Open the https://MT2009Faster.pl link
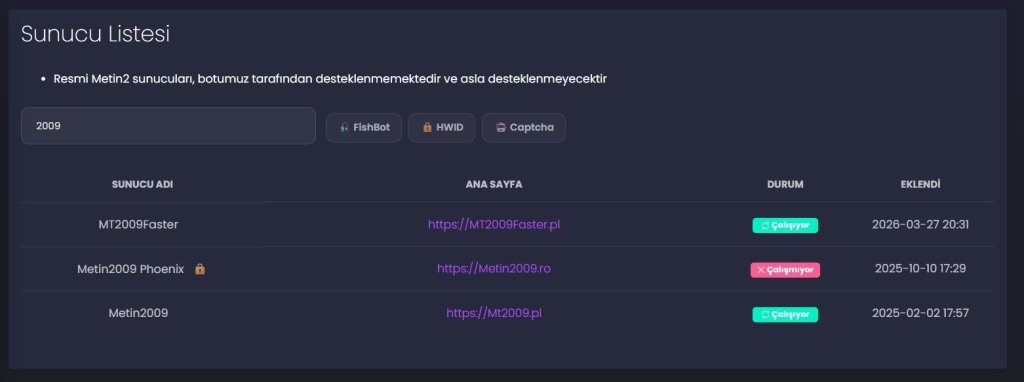Image resolution: width=1024 pixels, height=382 pixels. [494, 225]
